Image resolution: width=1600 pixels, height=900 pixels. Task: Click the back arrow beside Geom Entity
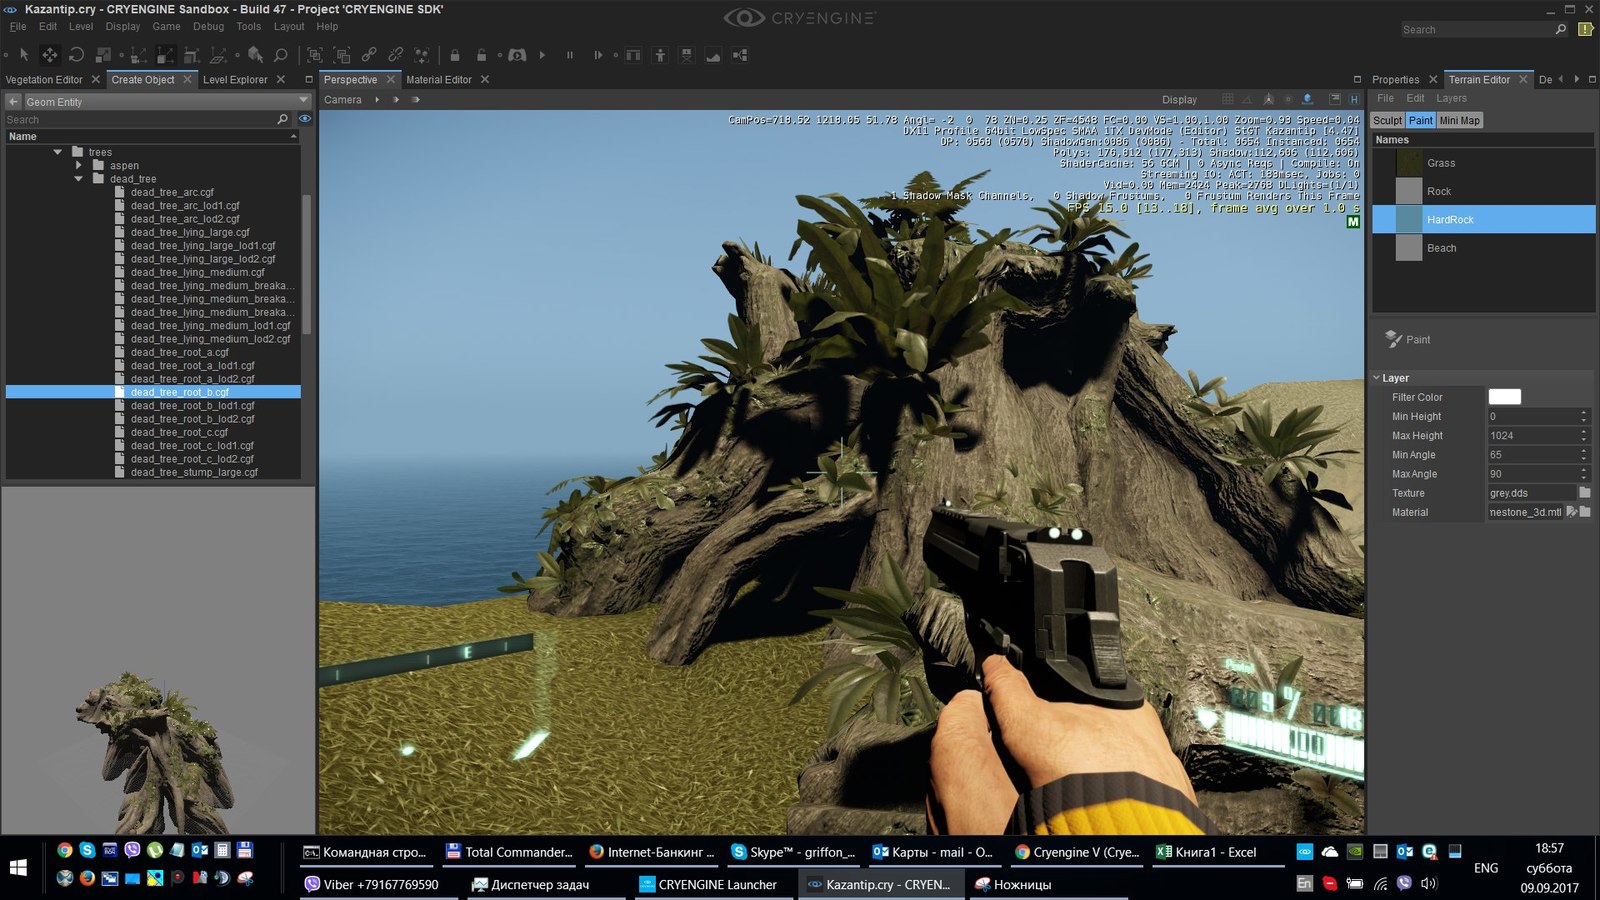[x=14, y=101]
